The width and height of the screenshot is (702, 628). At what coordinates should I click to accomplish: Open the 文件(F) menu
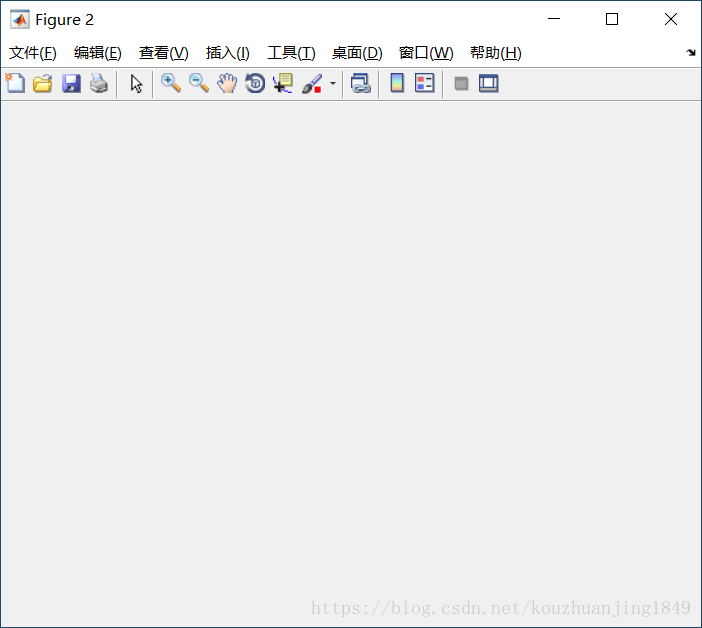[33, 53]
